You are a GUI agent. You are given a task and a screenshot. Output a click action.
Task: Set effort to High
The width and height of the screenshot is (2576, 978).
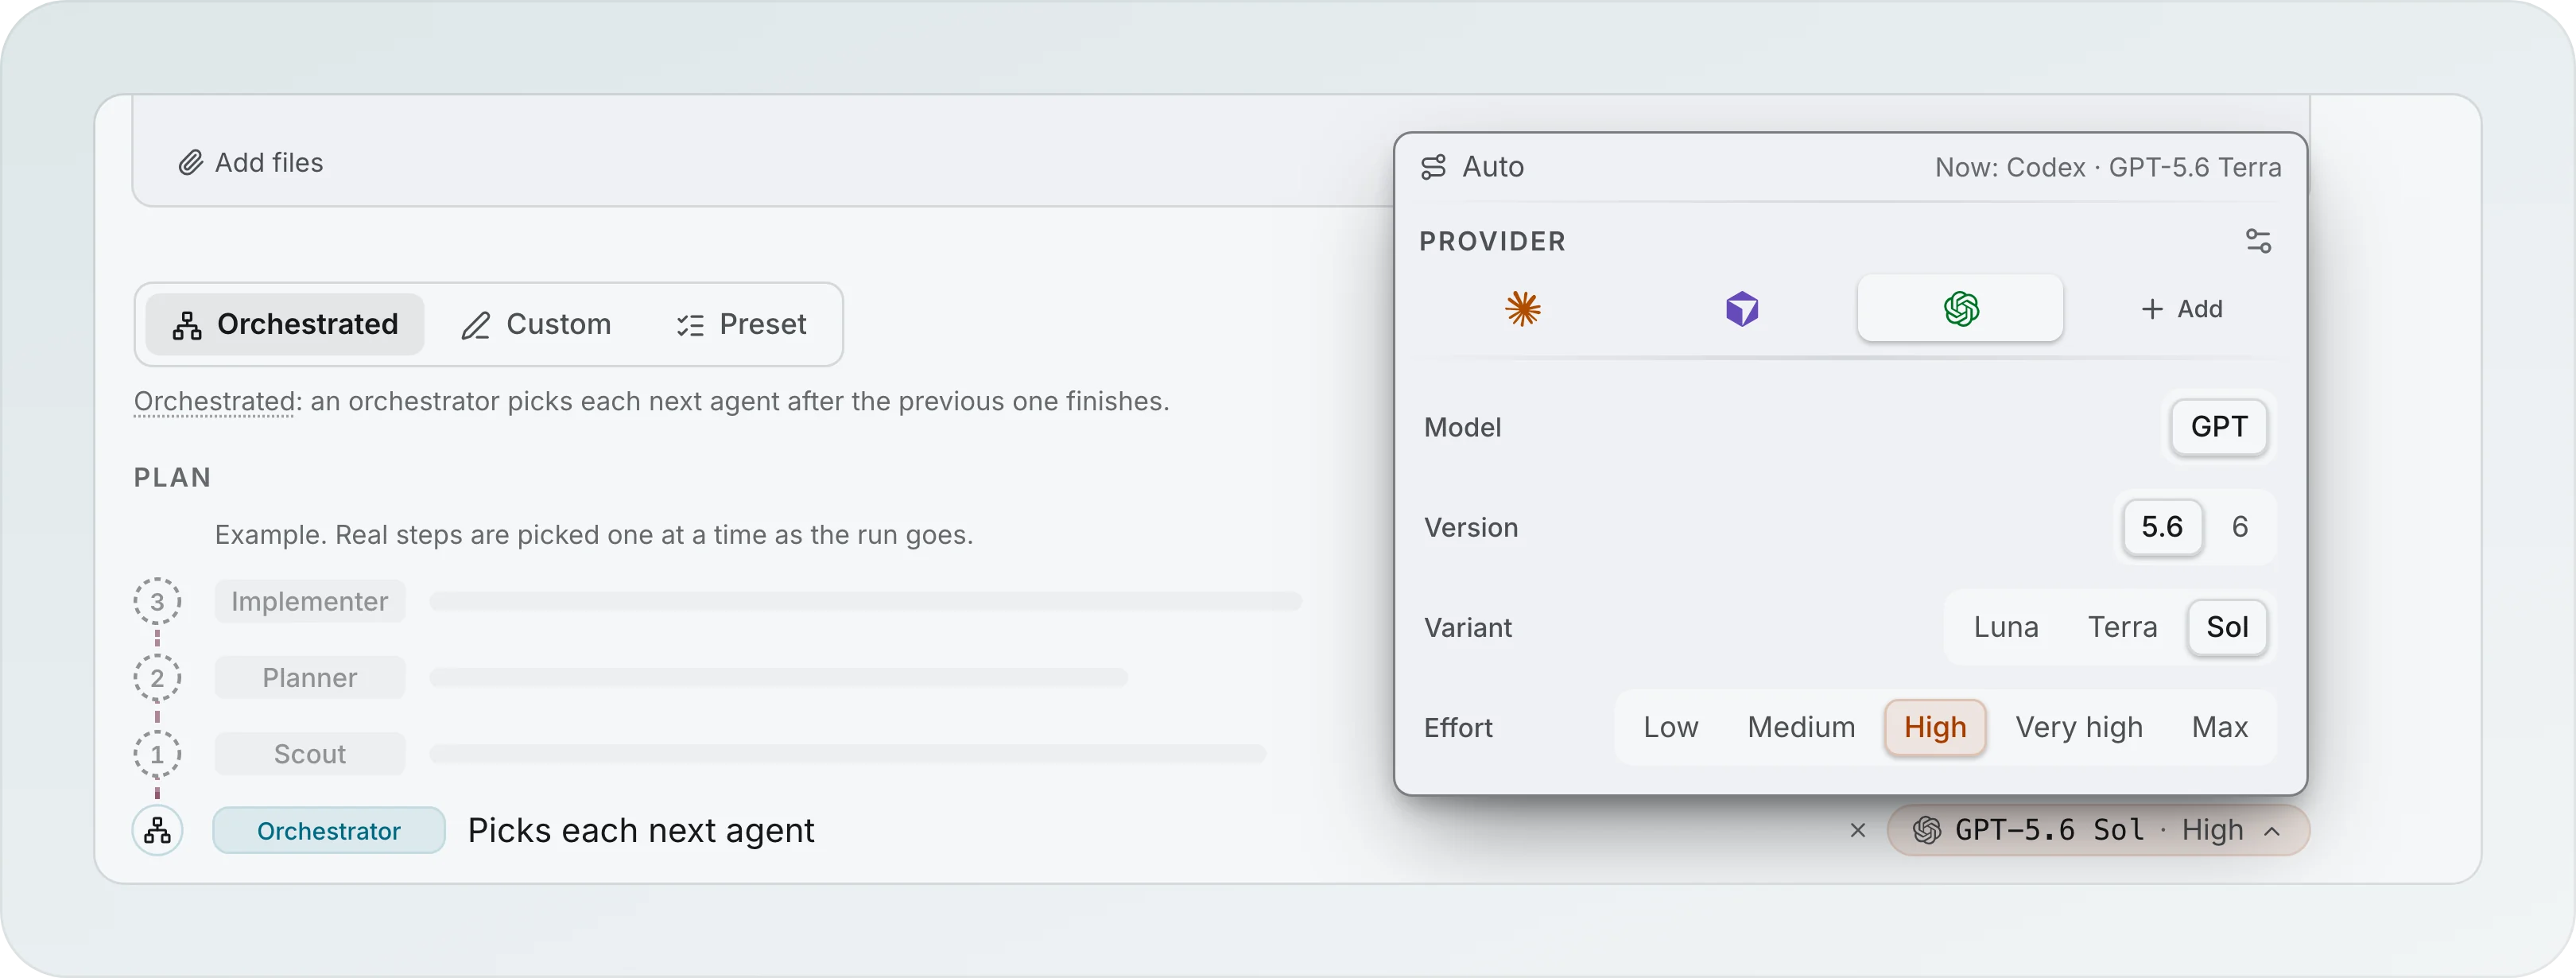pos(1934,727)
